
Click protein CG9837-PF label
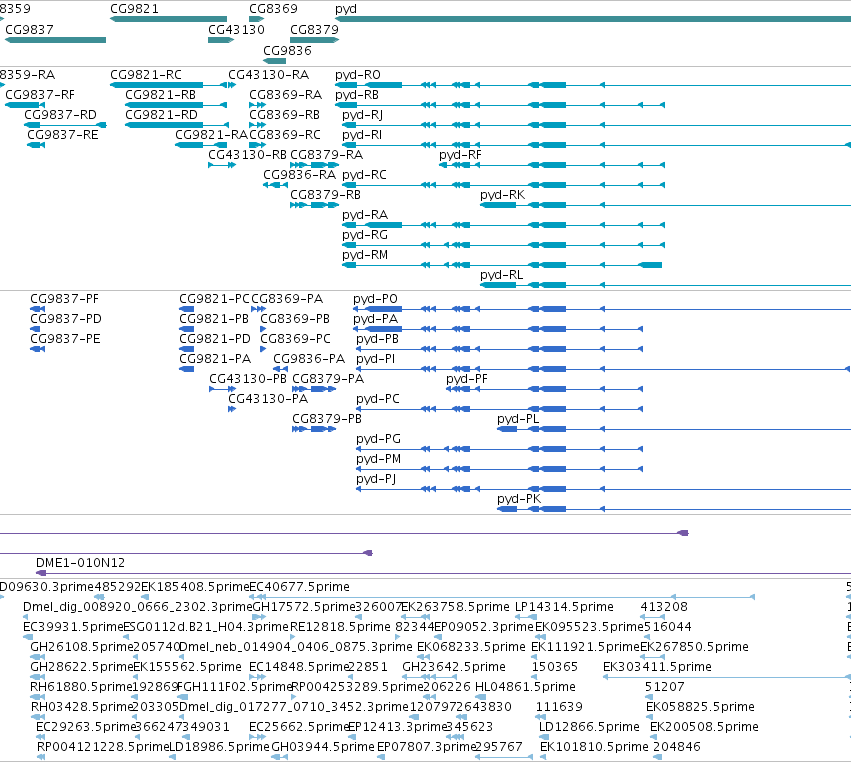point(65,299)
